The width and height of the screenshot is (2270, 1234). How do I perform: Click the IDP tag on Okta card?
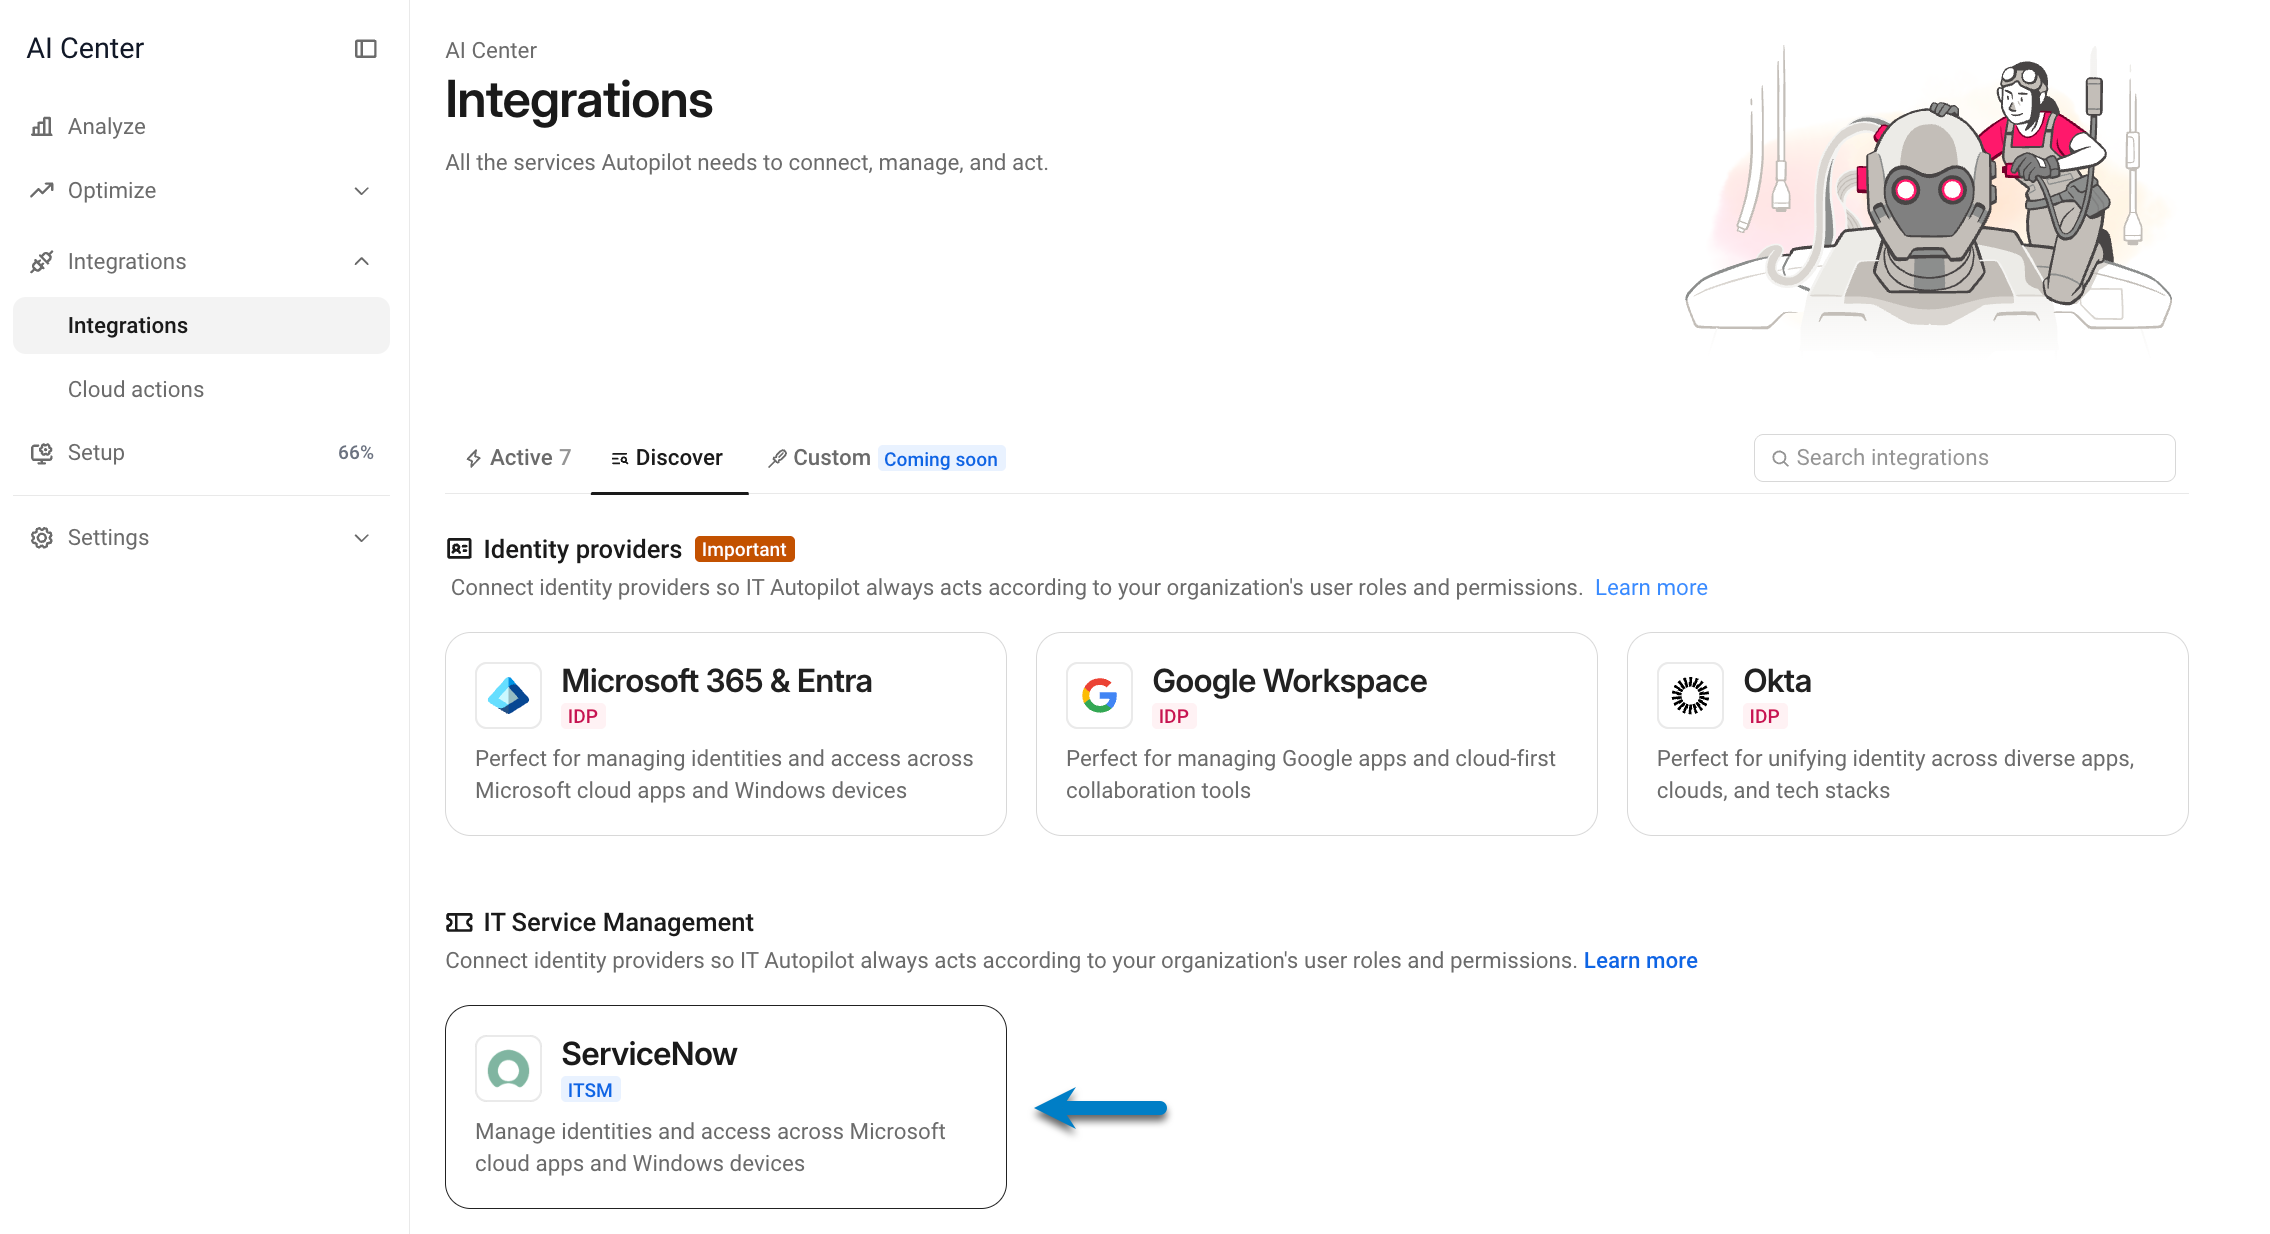[1764, 716]
